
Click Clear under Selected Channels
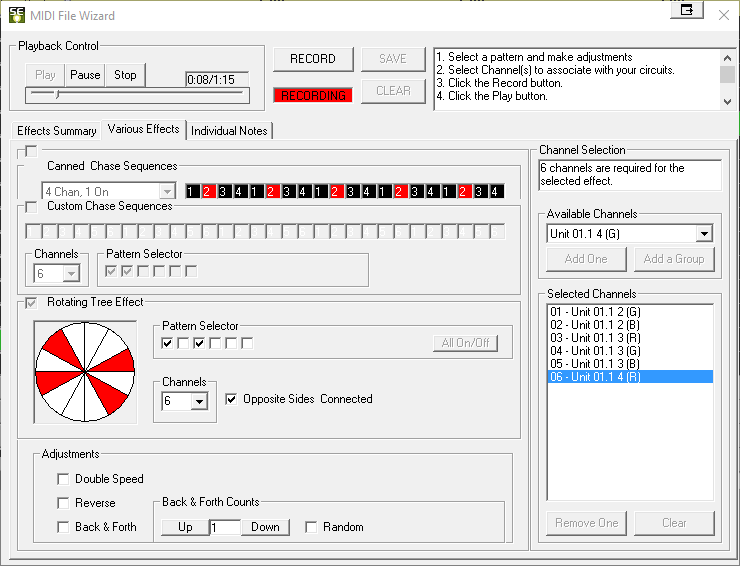pos(674,523)
